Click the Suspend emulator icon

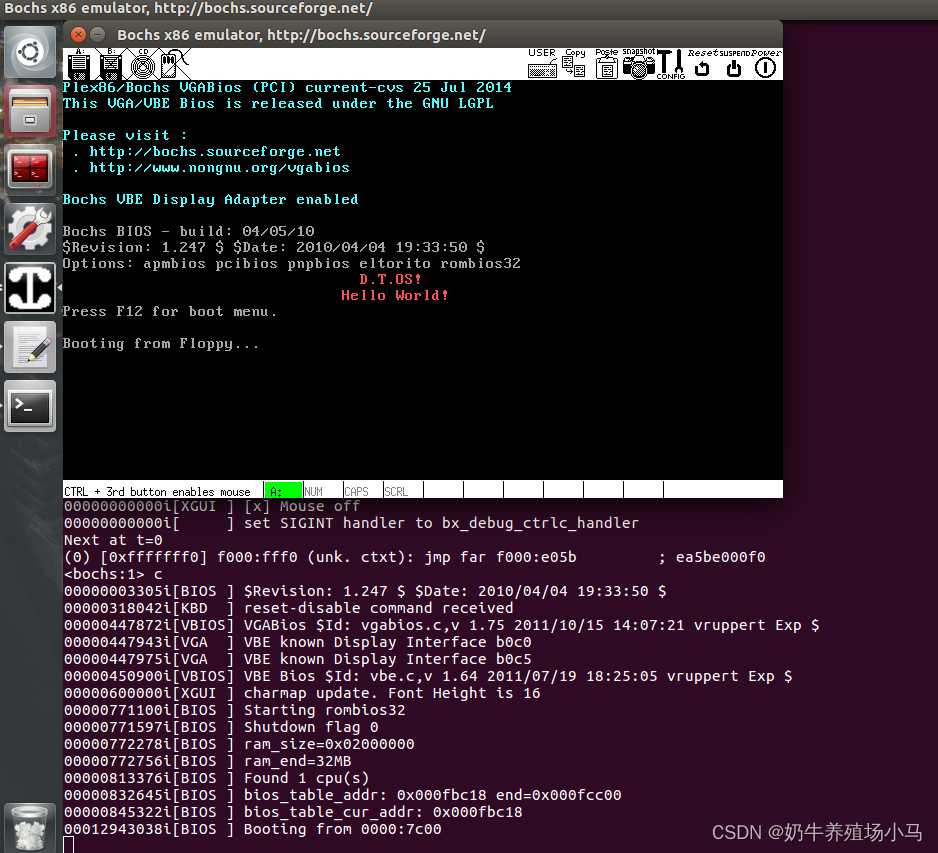coord(734,64)
